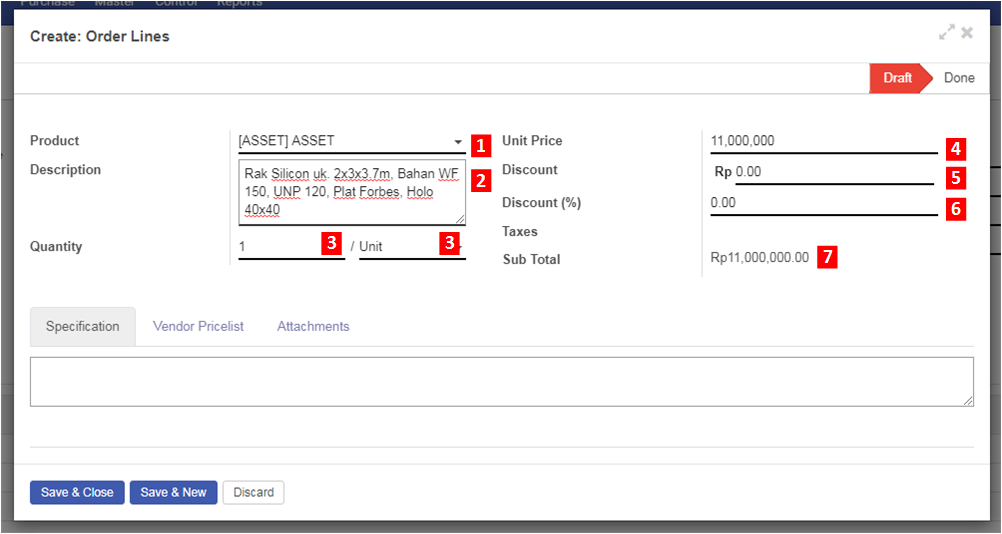Click the Quantity input field
The height and width of the screenshot is (534, 1002).
[278, 246]
